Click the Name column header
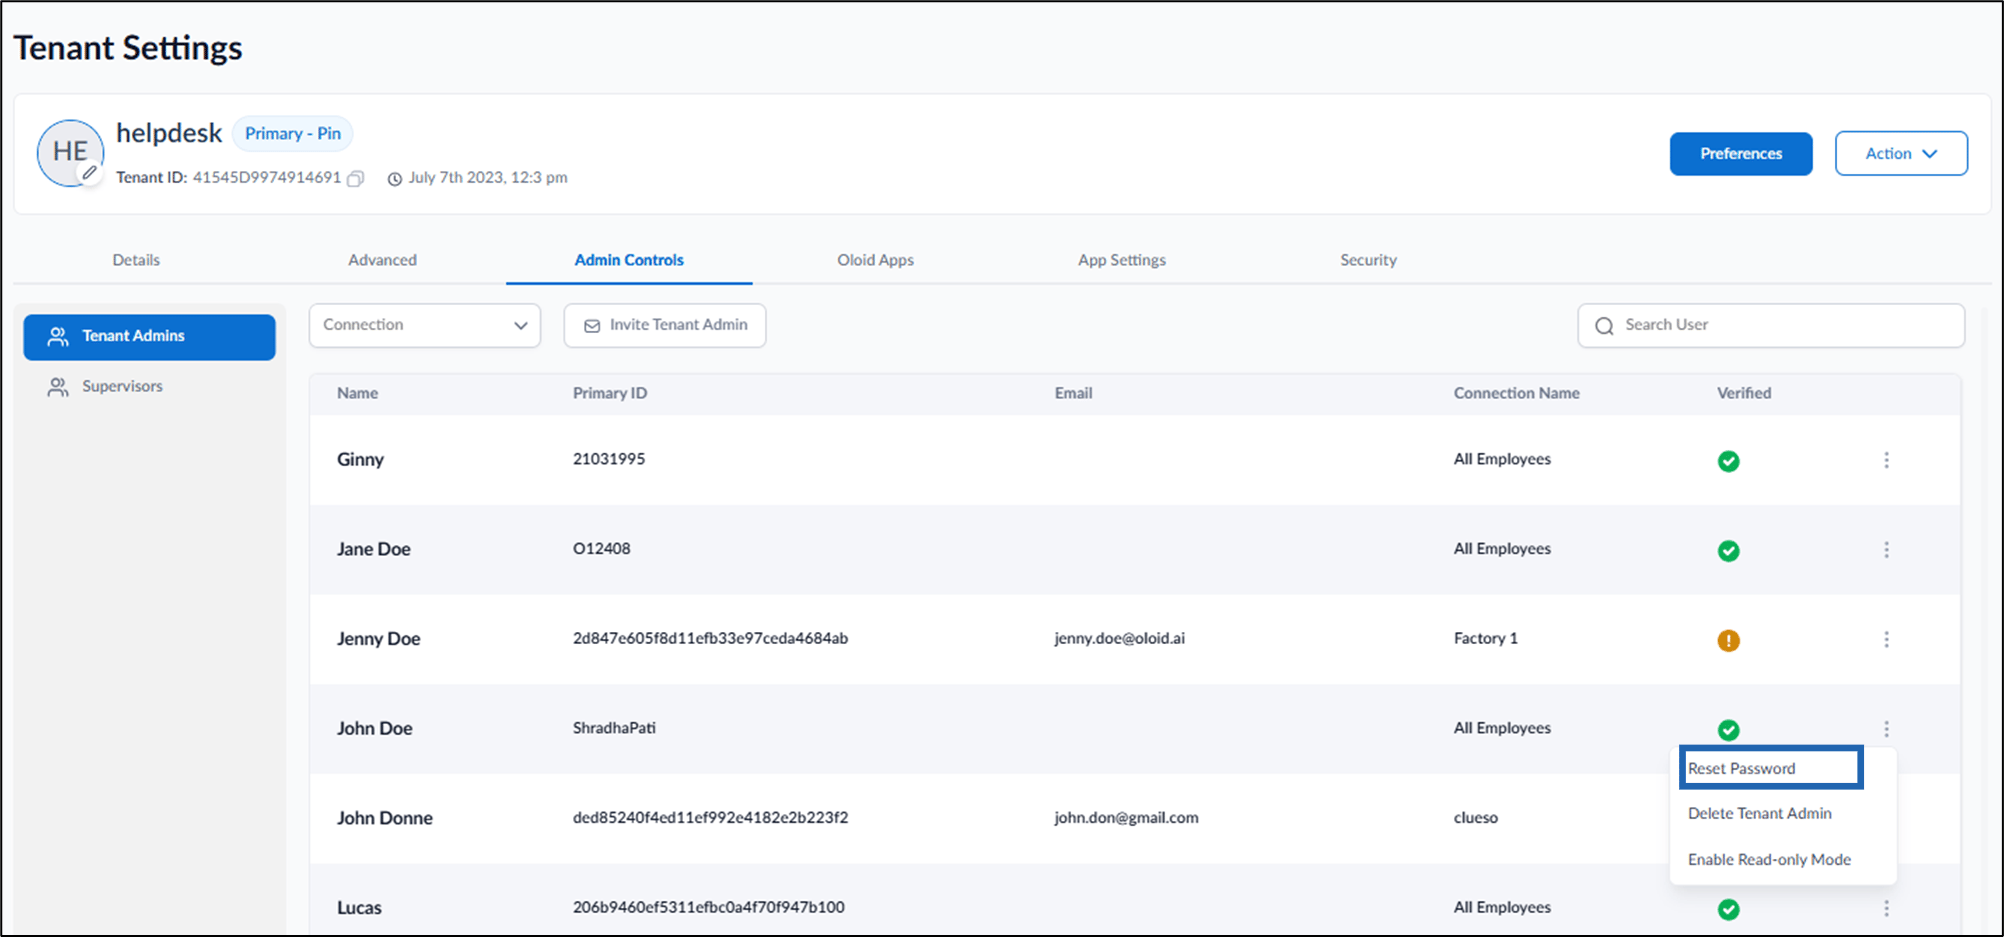This screenshot has width=2004, height=937. pos(357,393)
